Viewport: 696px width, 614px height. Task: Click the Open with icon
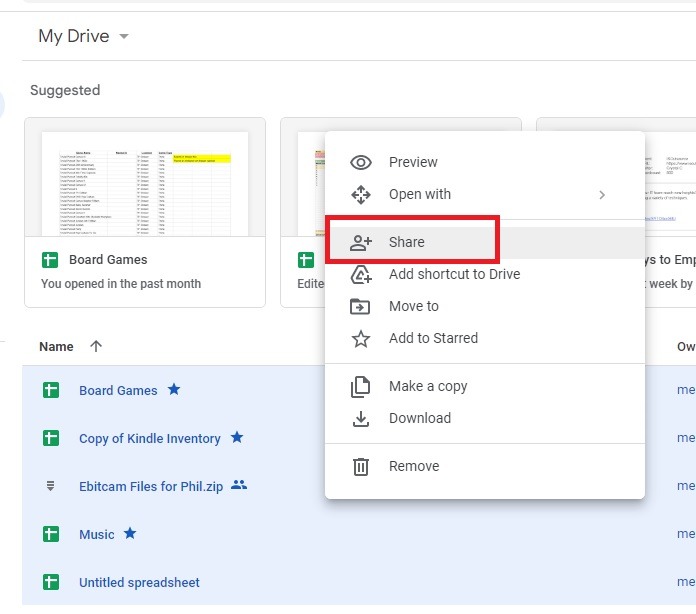[x=361, y=194]
